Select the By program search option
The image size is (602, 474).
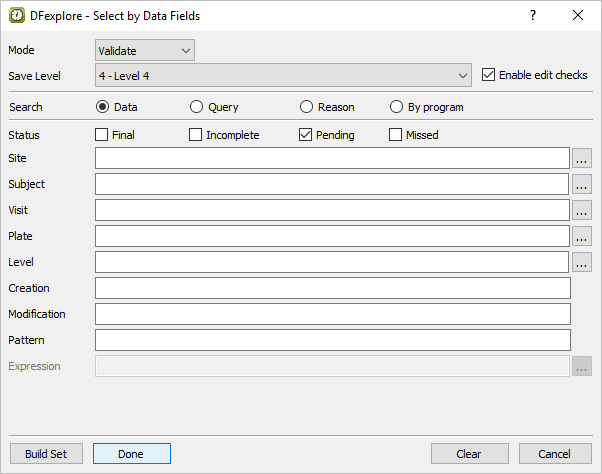pyautogui.click(x=396, y=107)
